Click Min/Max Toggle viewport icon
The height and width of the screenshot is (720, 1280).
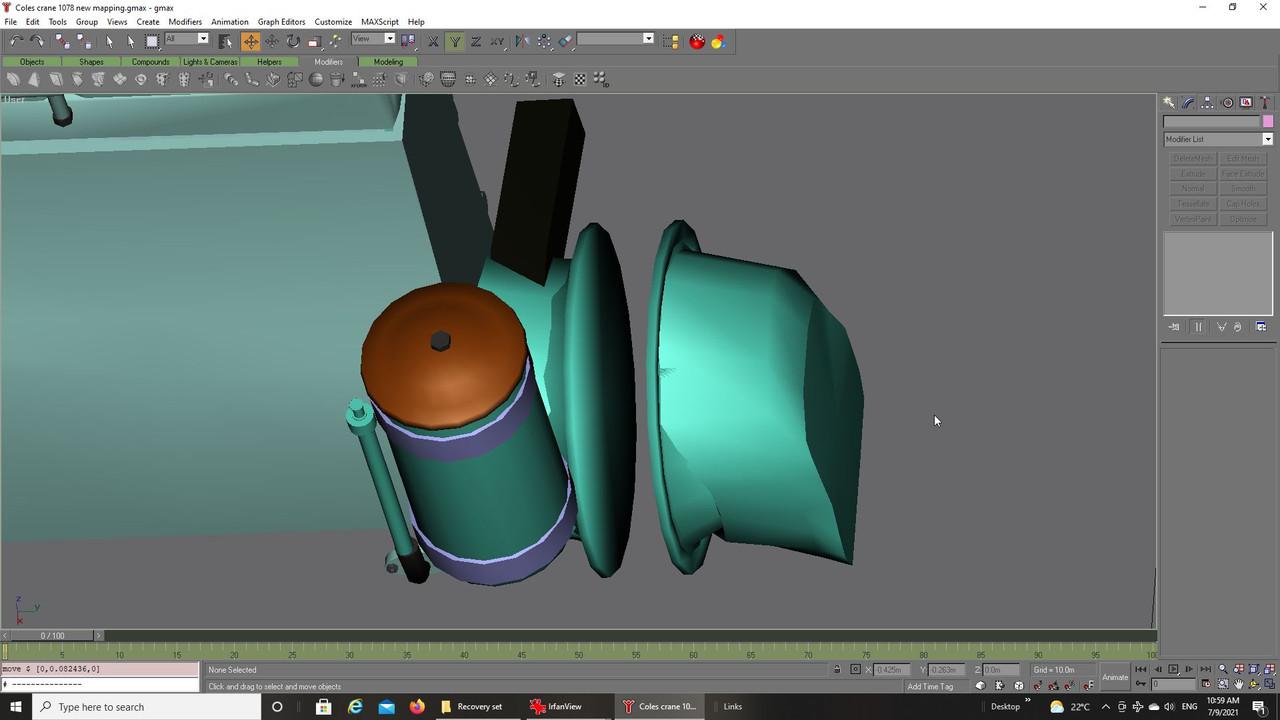coord(1270,685)
